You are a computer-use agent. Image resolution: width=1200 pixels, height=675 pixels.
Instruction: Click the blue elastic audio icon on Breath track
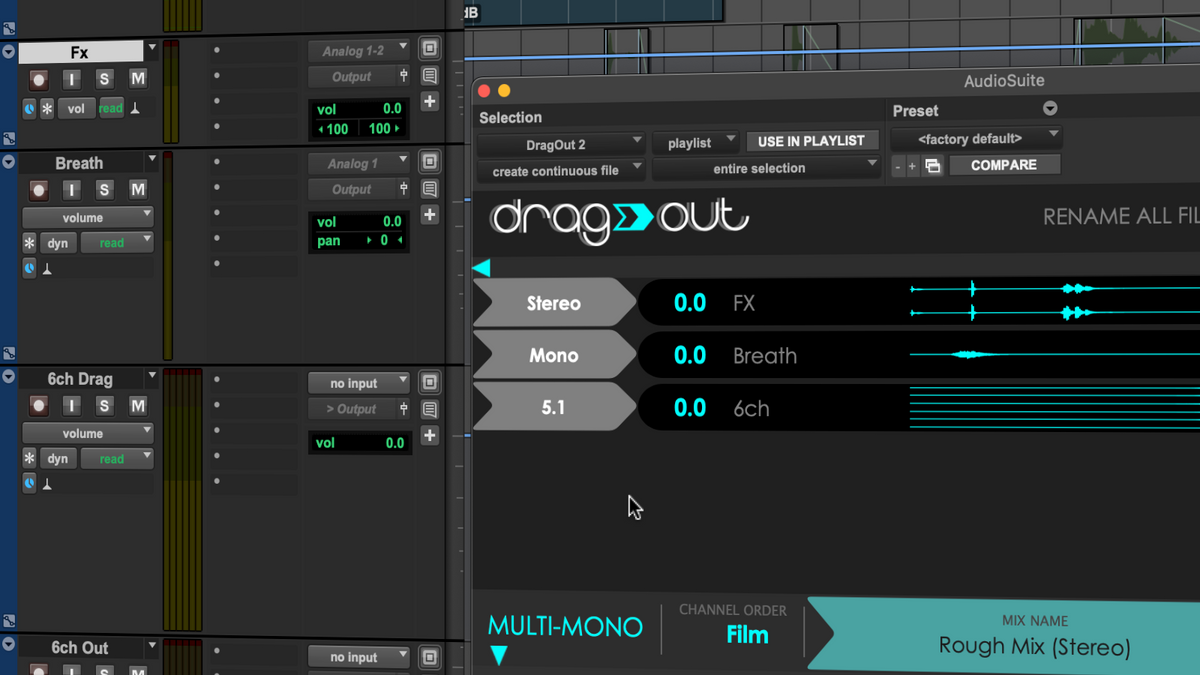29,269
